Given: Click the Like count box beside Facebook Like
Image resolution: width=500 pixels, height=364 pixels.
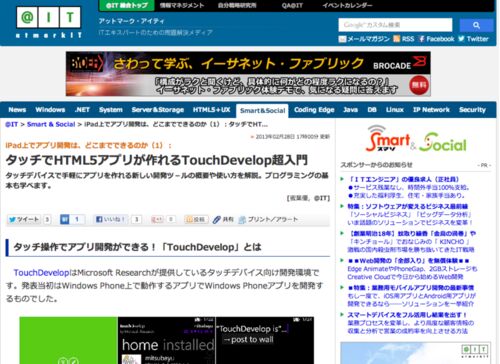Looking at the screenshot, I should point(136,219).
